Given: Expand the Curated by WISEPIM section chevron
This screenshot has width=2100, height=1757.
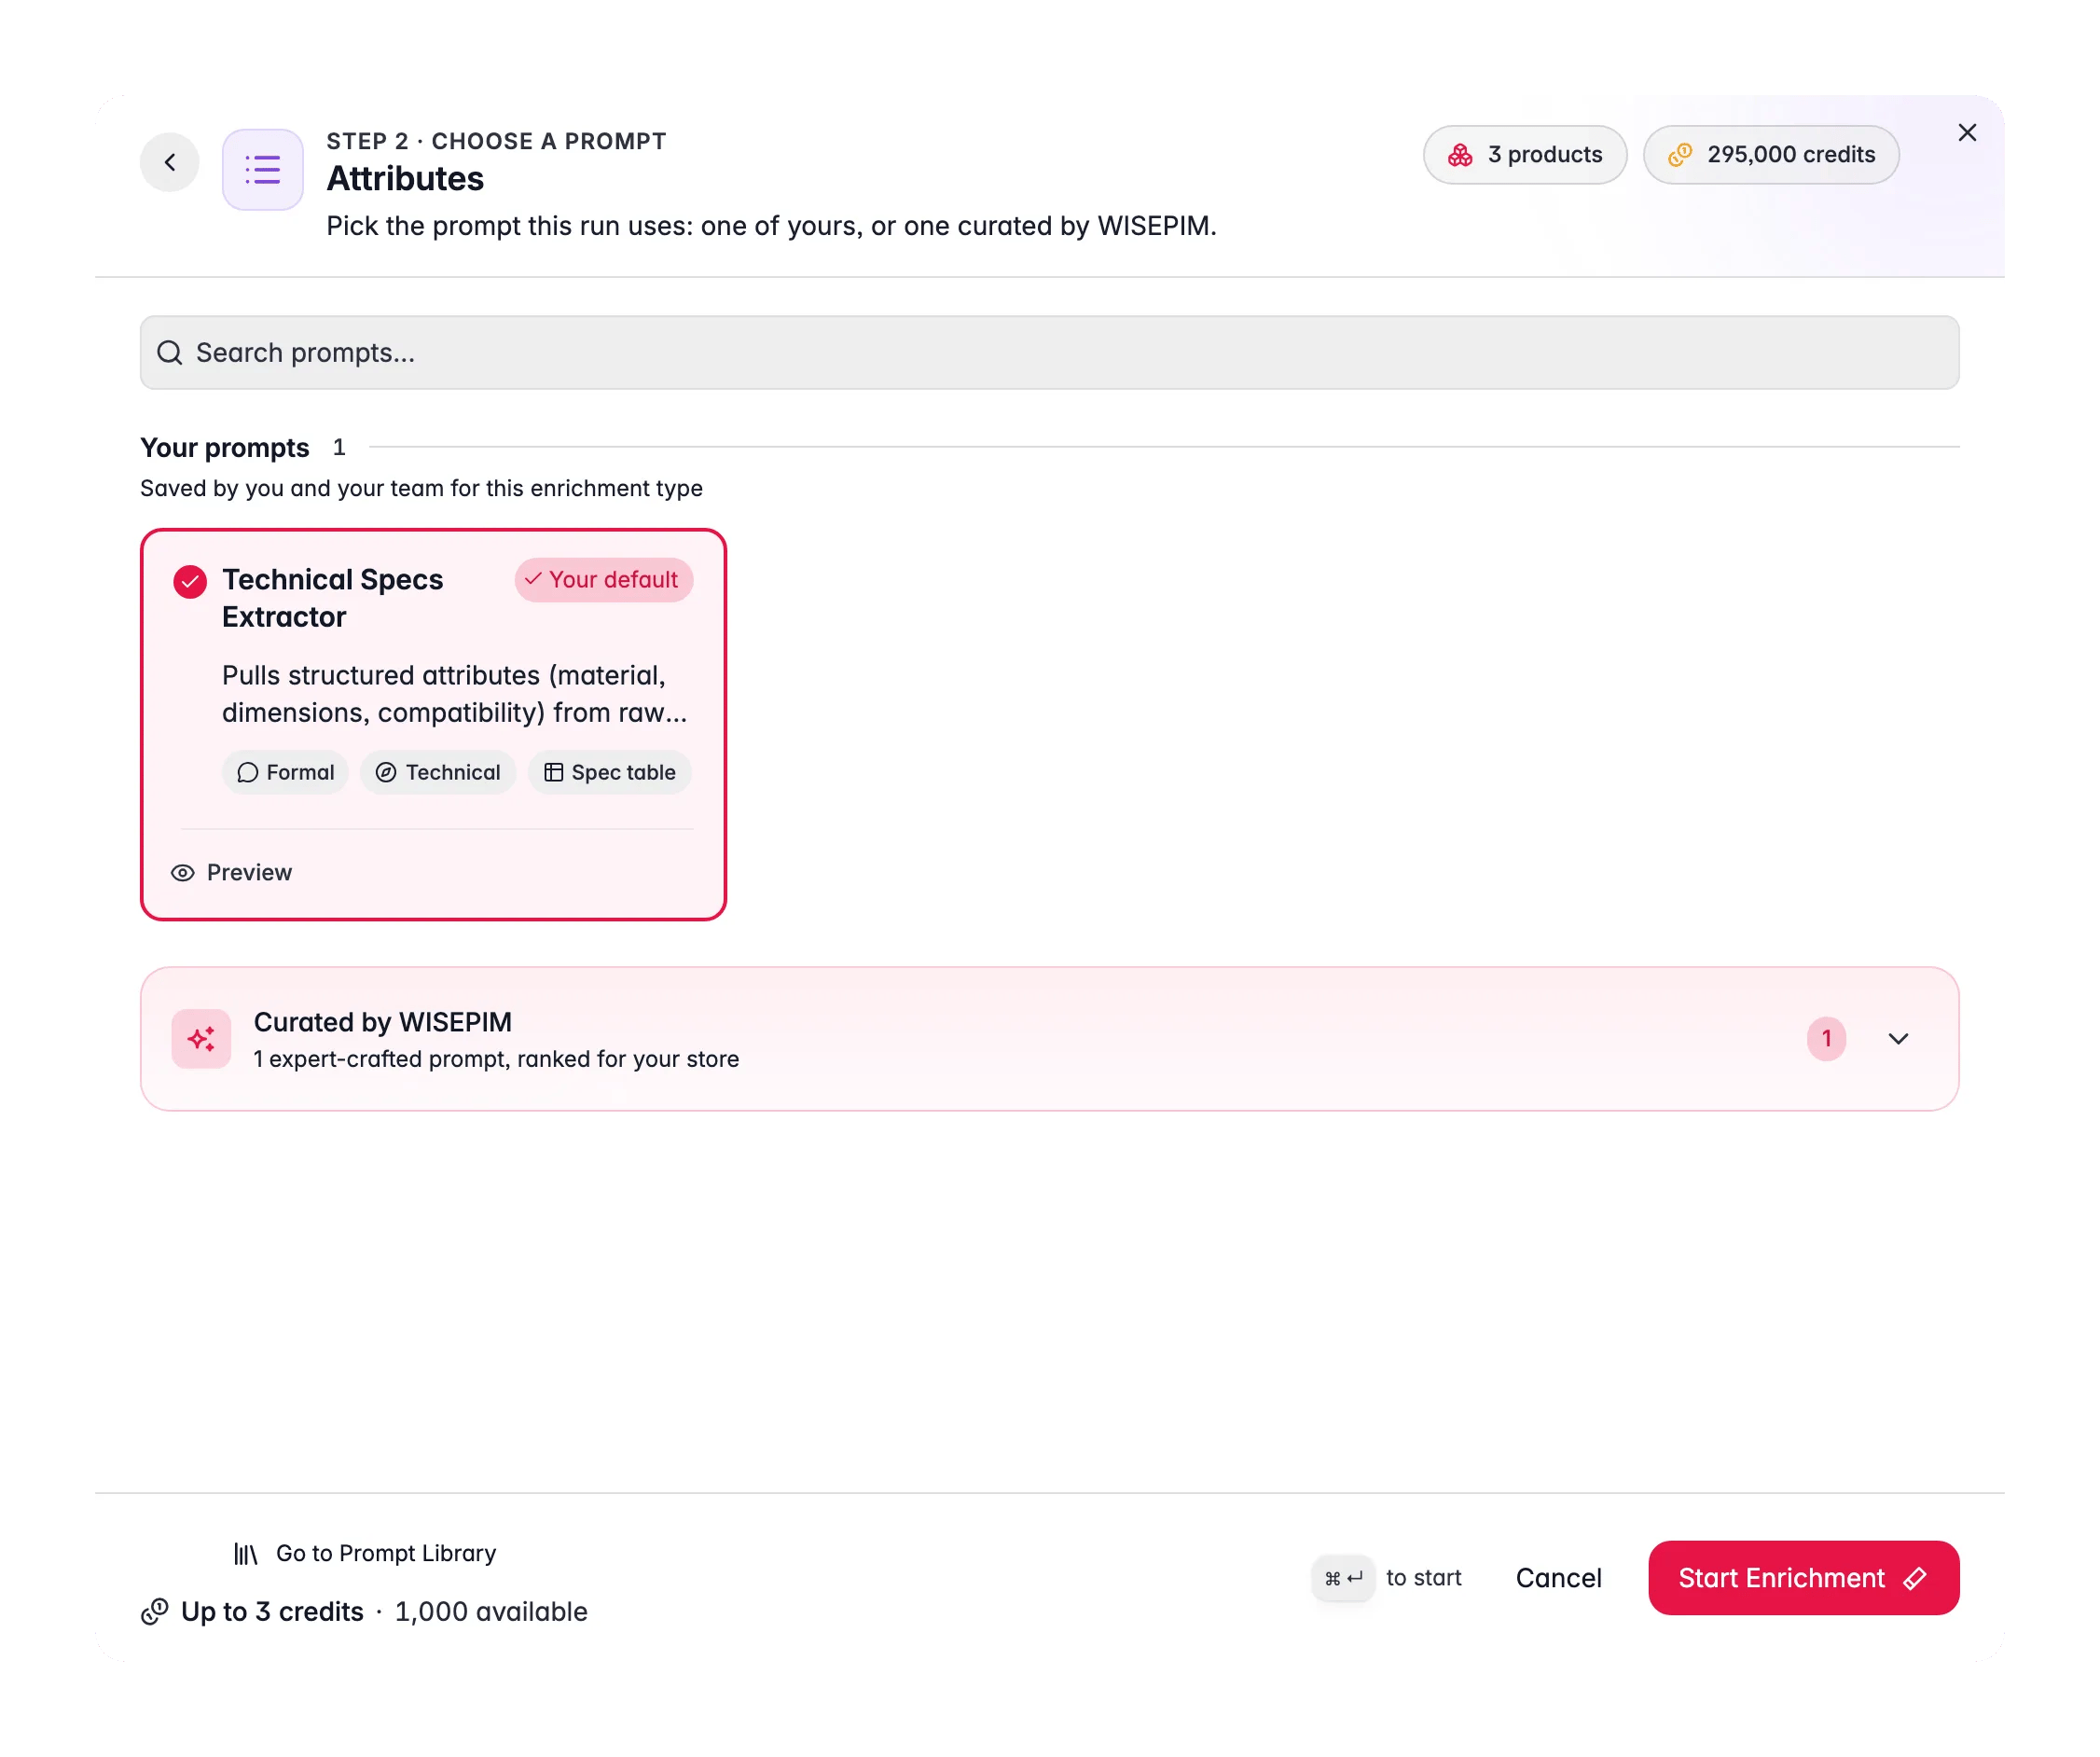Looking at the screenshot, I should 1898,1039.
